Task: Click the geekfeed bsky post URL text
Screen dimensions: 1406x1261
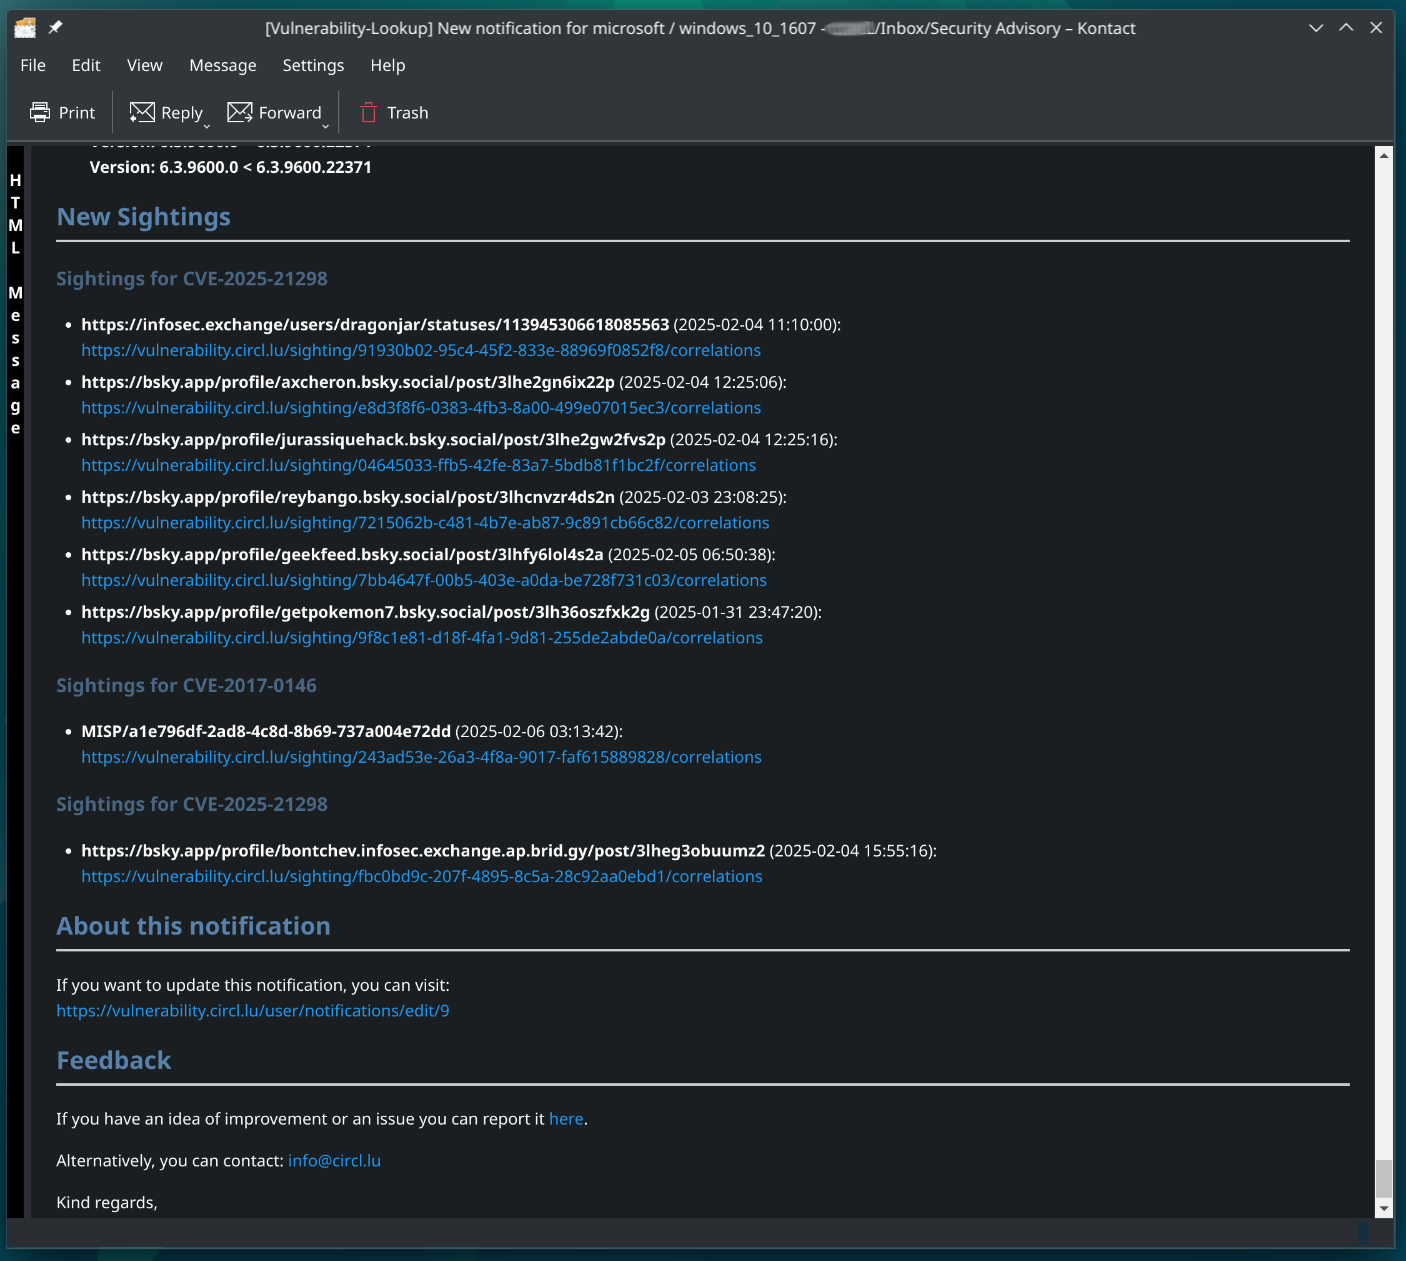Action: click(342, 554)
